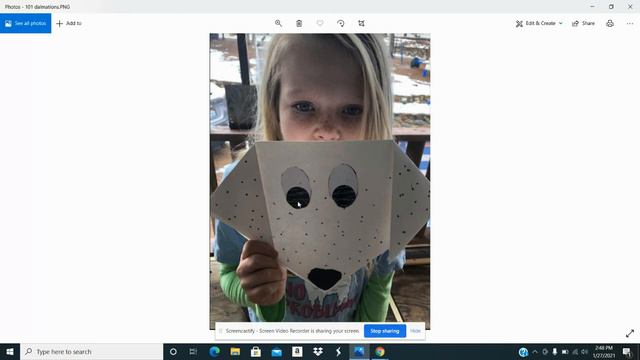Expand the Edit & Create dropdown

pos(539,23)
